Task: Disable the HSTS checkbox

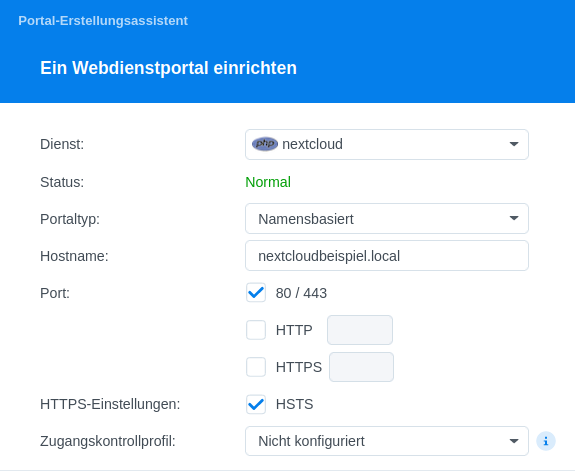Action: pos(256,404)
